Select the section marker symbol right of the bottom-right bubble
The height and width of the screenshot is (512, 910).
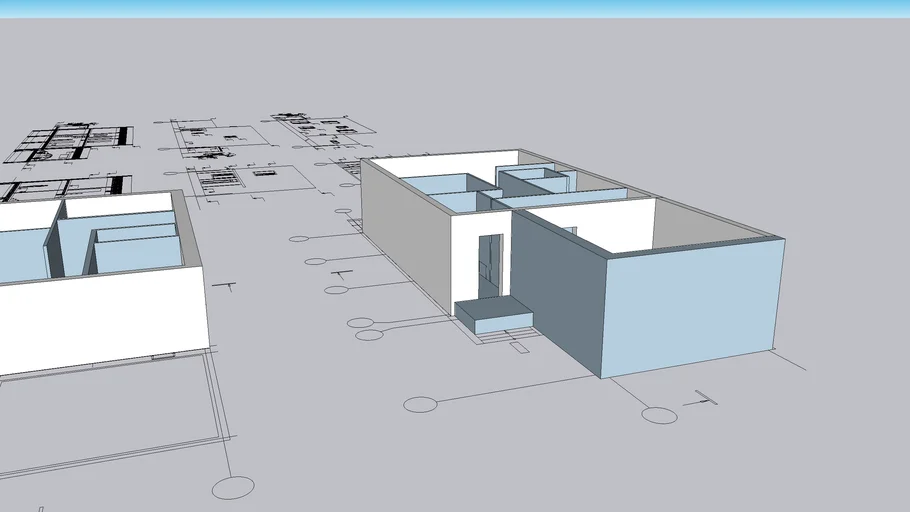[x=704, y=398]
